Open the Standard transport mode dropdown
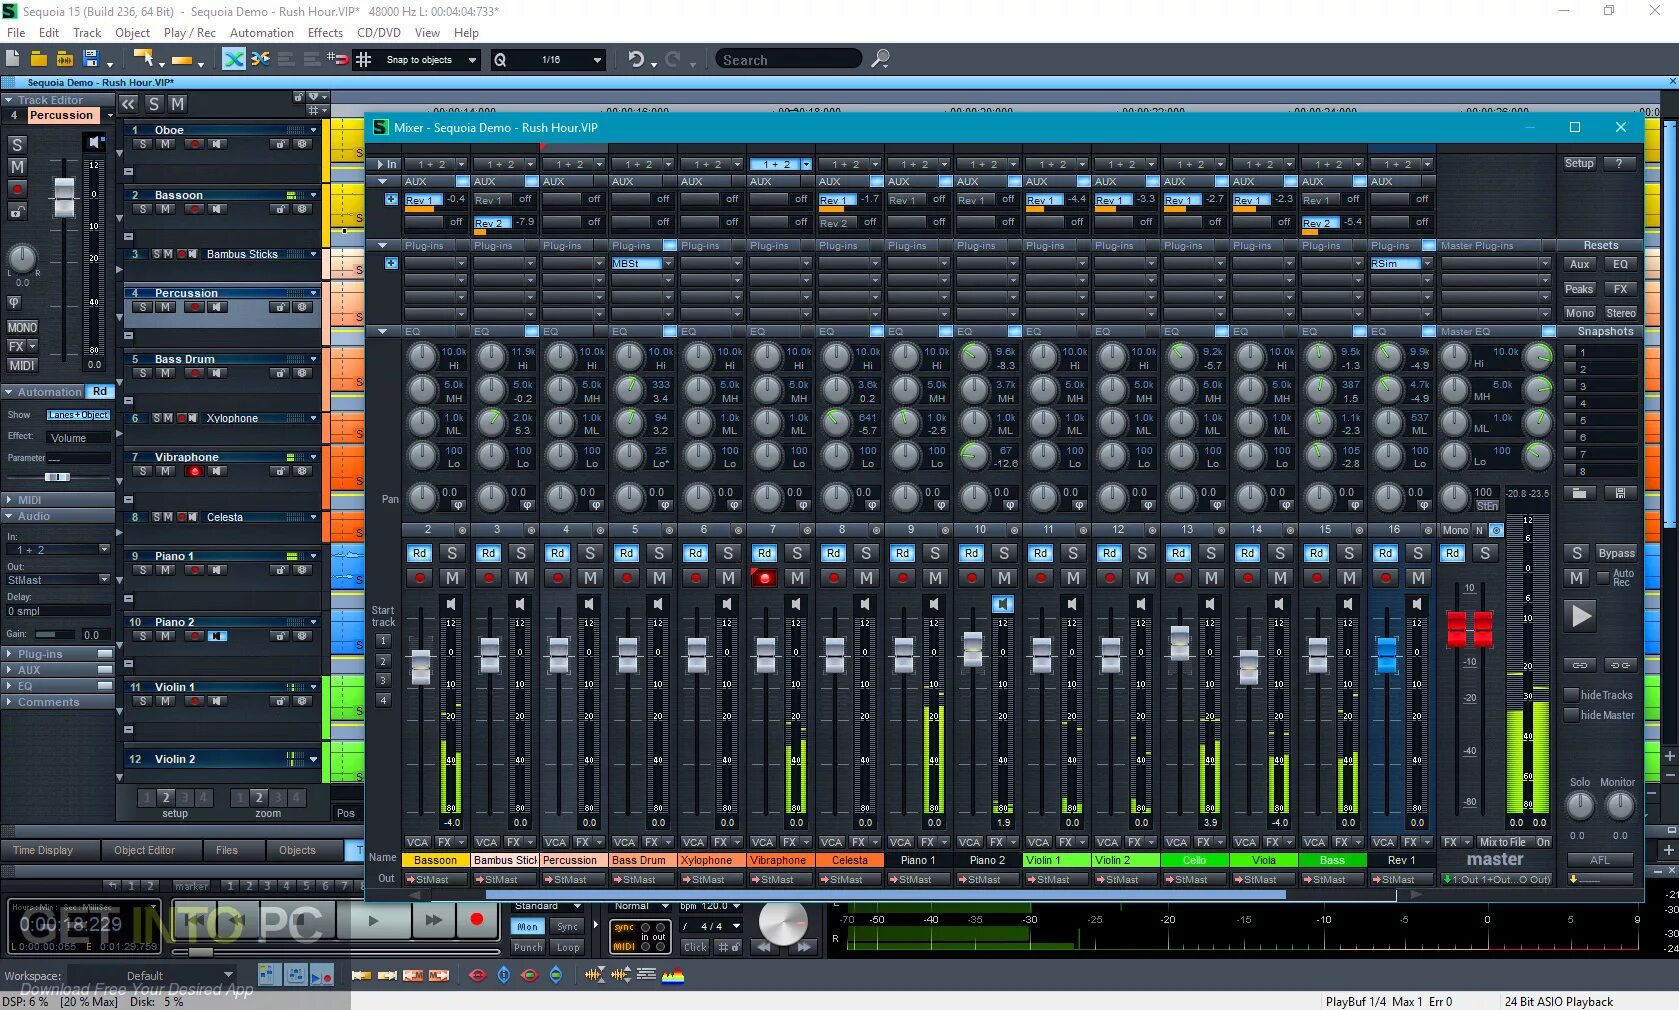Image resolution: width=1679 pixels, height=1010 pixels. tap(547, 906)
